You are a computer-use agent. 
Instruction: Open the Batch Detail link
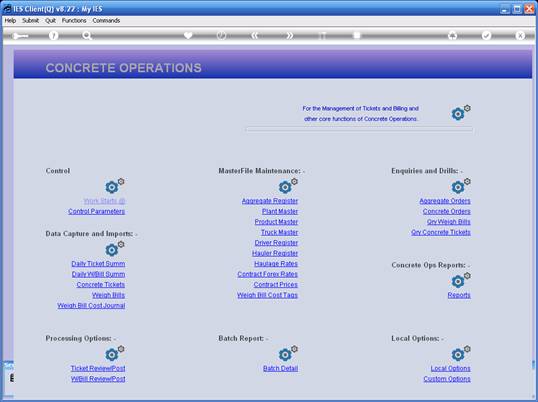click(280, 368)
